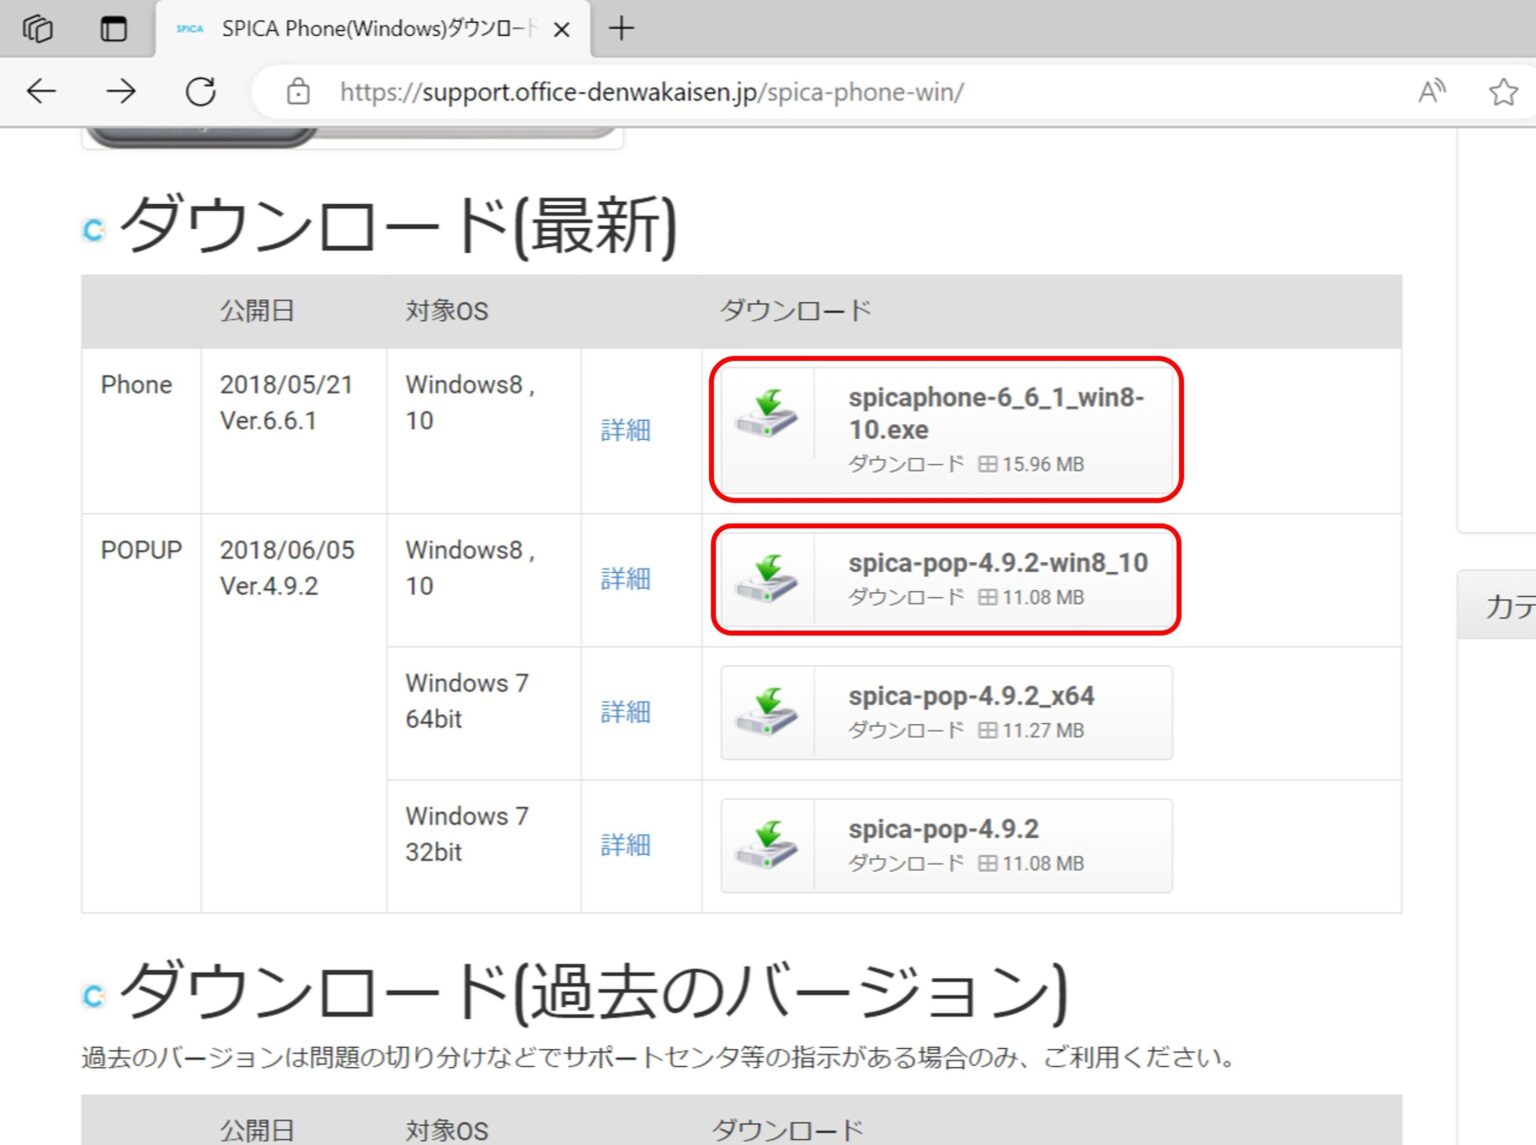Click the SPICA favicon in the browser tab

pyautogui.click(x=189, y=28)
